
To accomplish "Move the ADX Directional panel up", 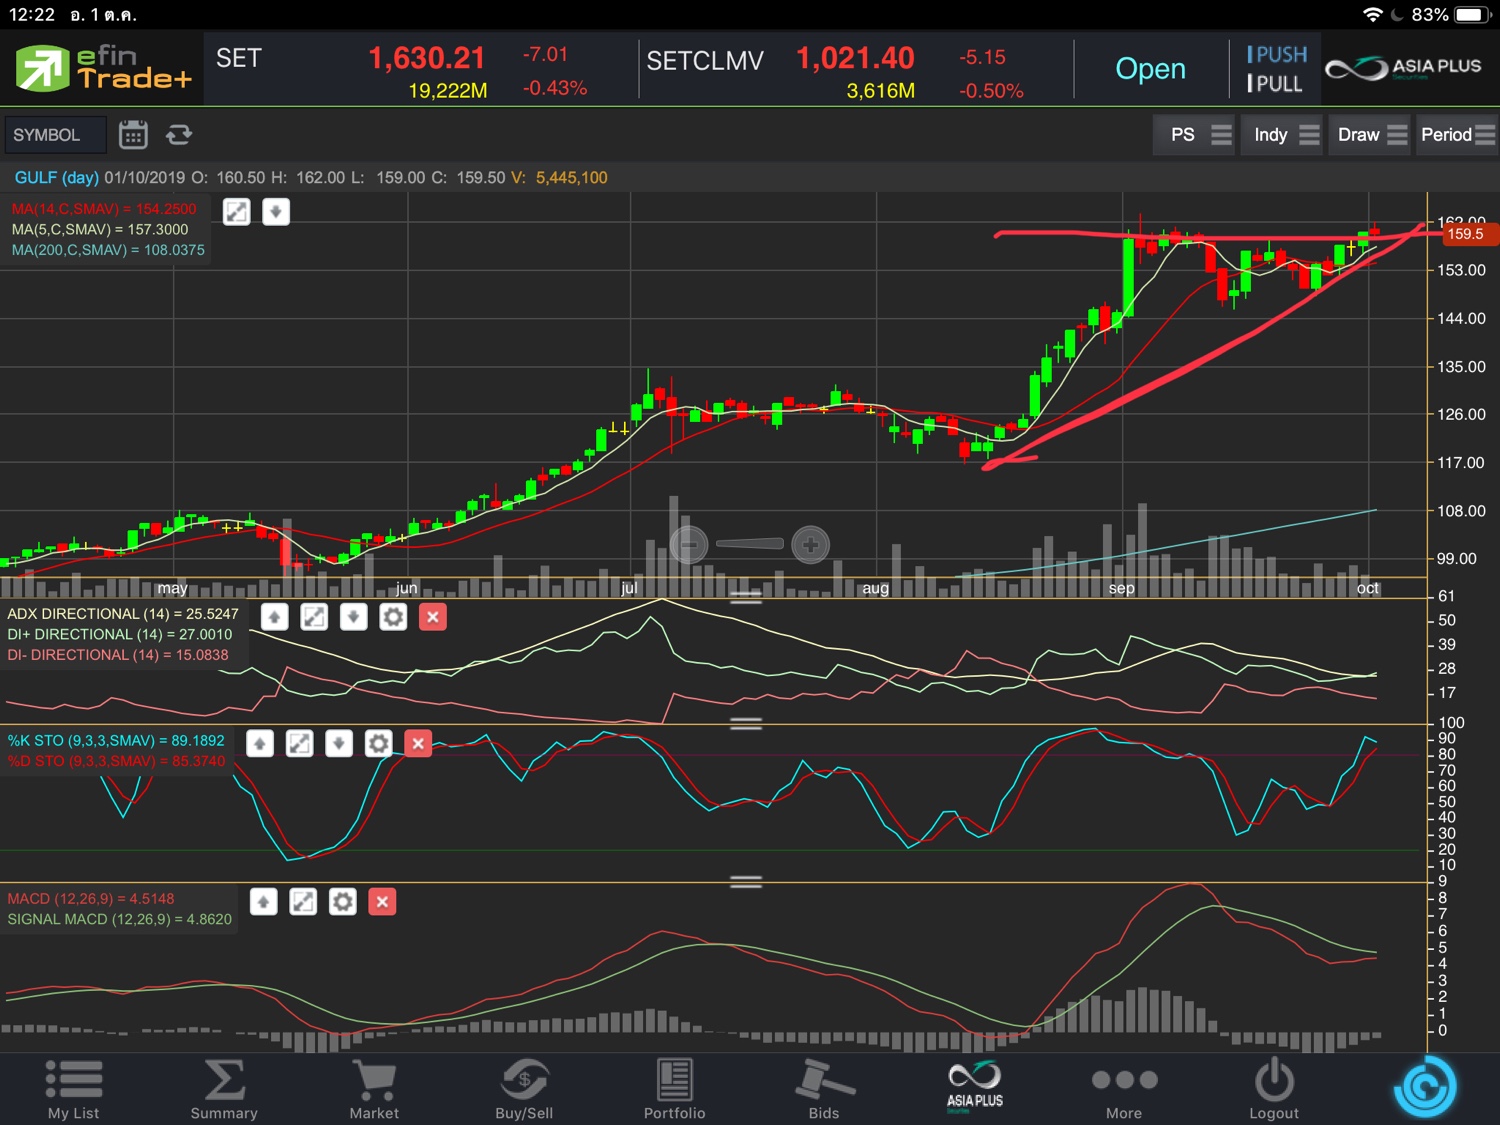I will [x=275, y=617].
